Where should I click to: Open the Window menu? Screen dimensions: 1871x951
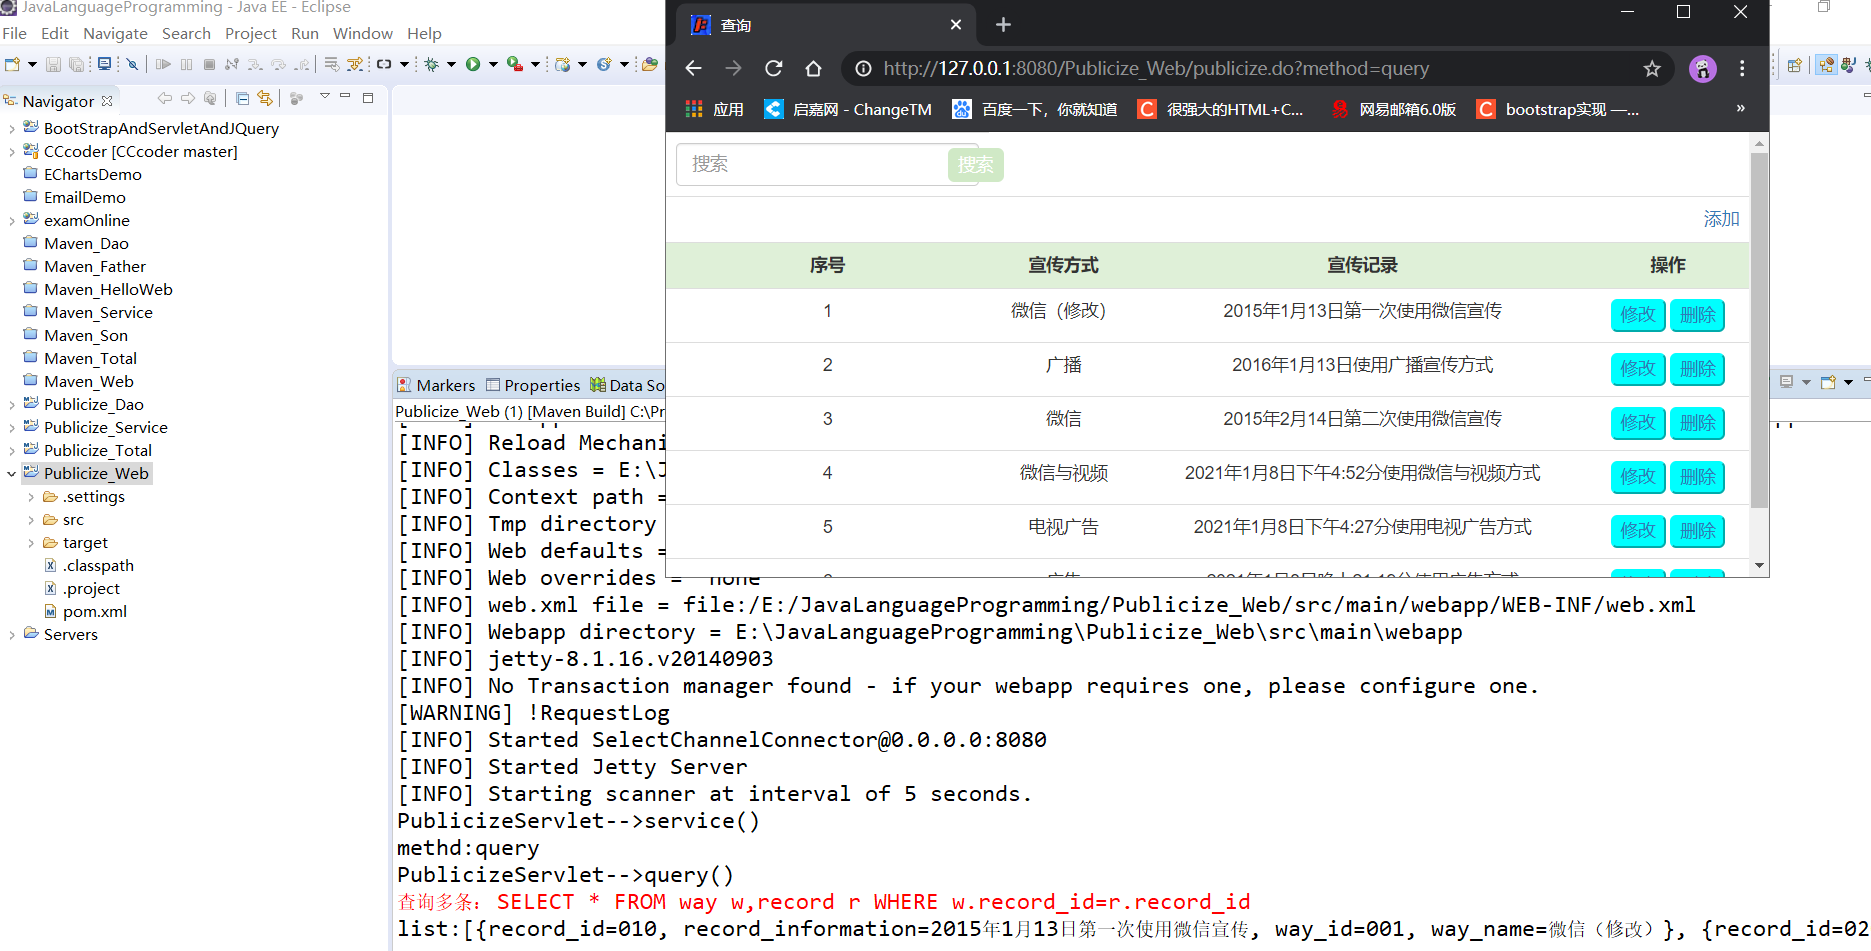[362, 33]
